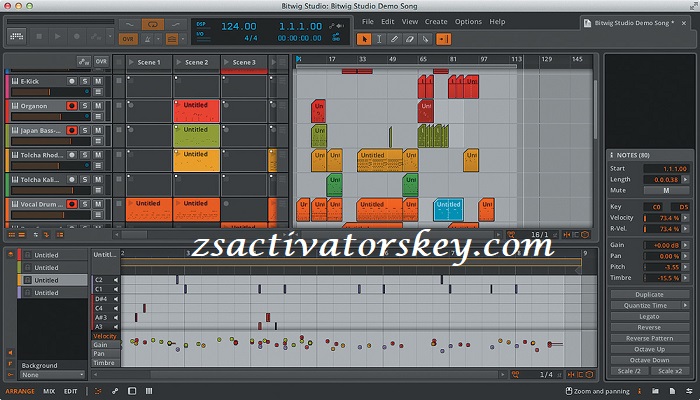This screenshot has height=400, width=700.
Task: Adjust the E-Kick track volume slider
Action: tap(47, 92)
